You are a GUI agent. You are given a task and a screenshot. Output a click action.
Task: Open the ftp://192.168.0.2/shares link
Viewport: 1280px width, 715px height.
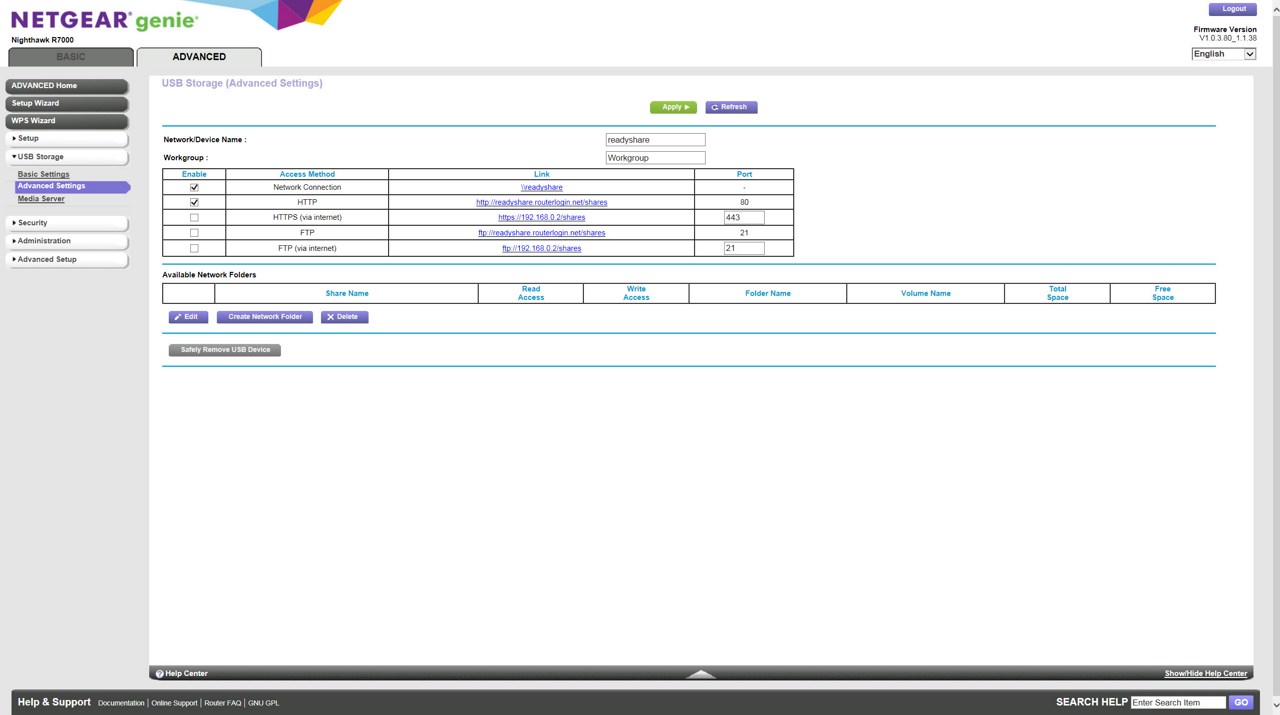(x=541, y=248)
